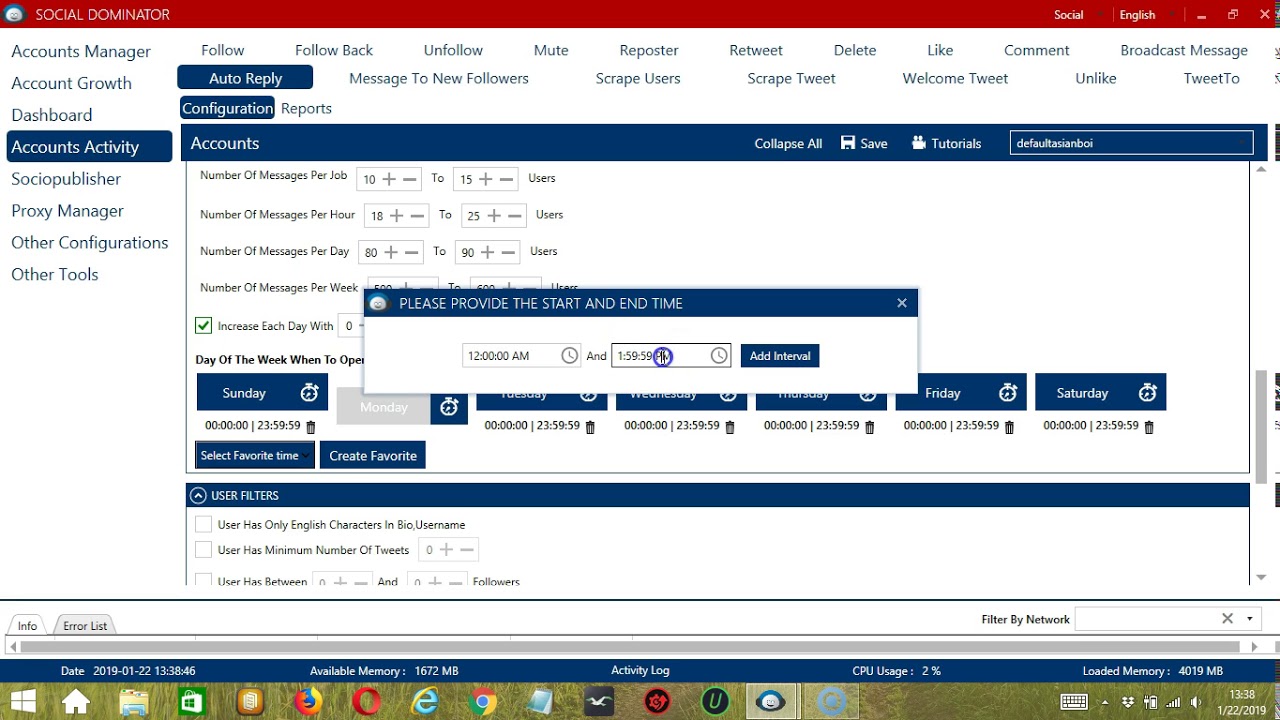Decrease Messages Per Day minimum

click(x=412, y=252)
